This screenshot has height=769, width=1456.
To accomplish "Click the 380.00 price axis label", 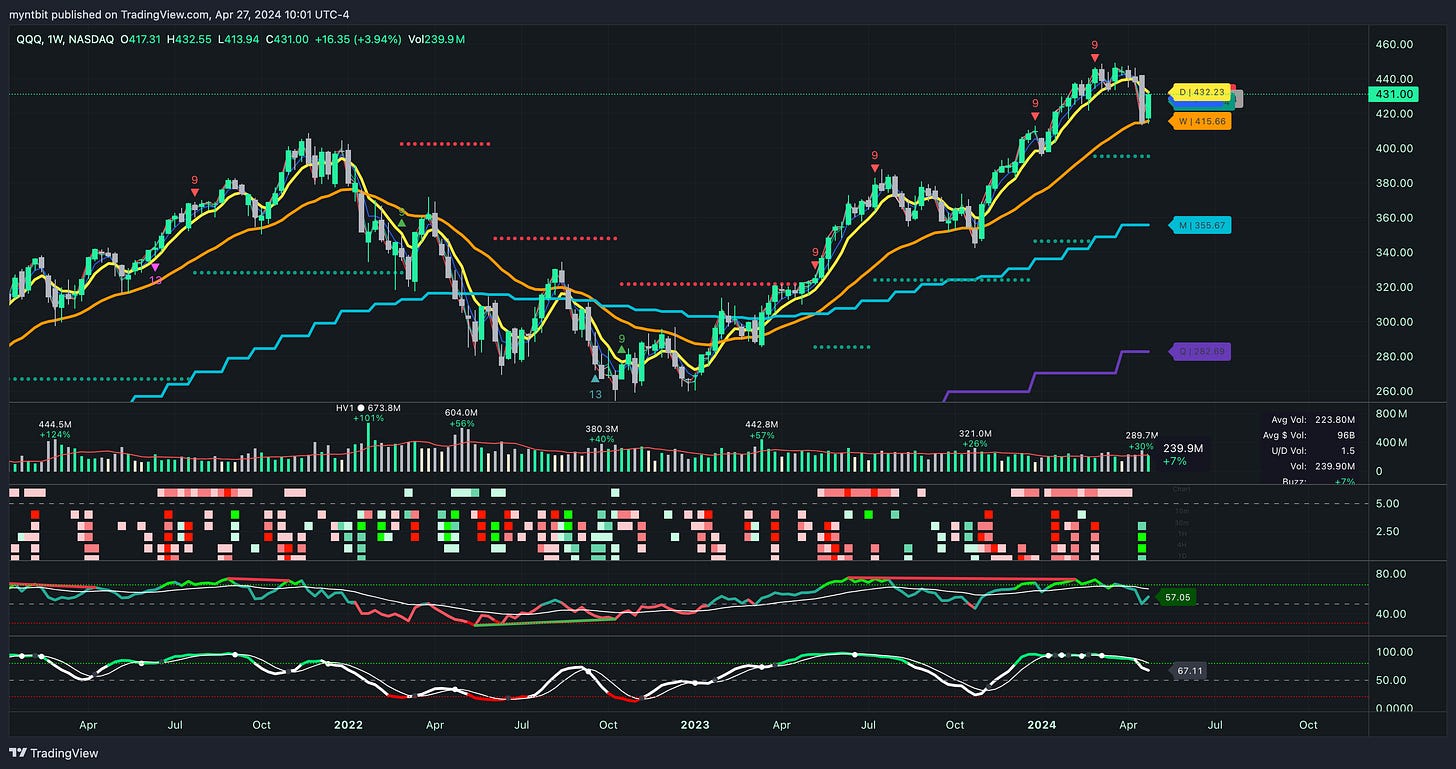I will pos(1393,183).
